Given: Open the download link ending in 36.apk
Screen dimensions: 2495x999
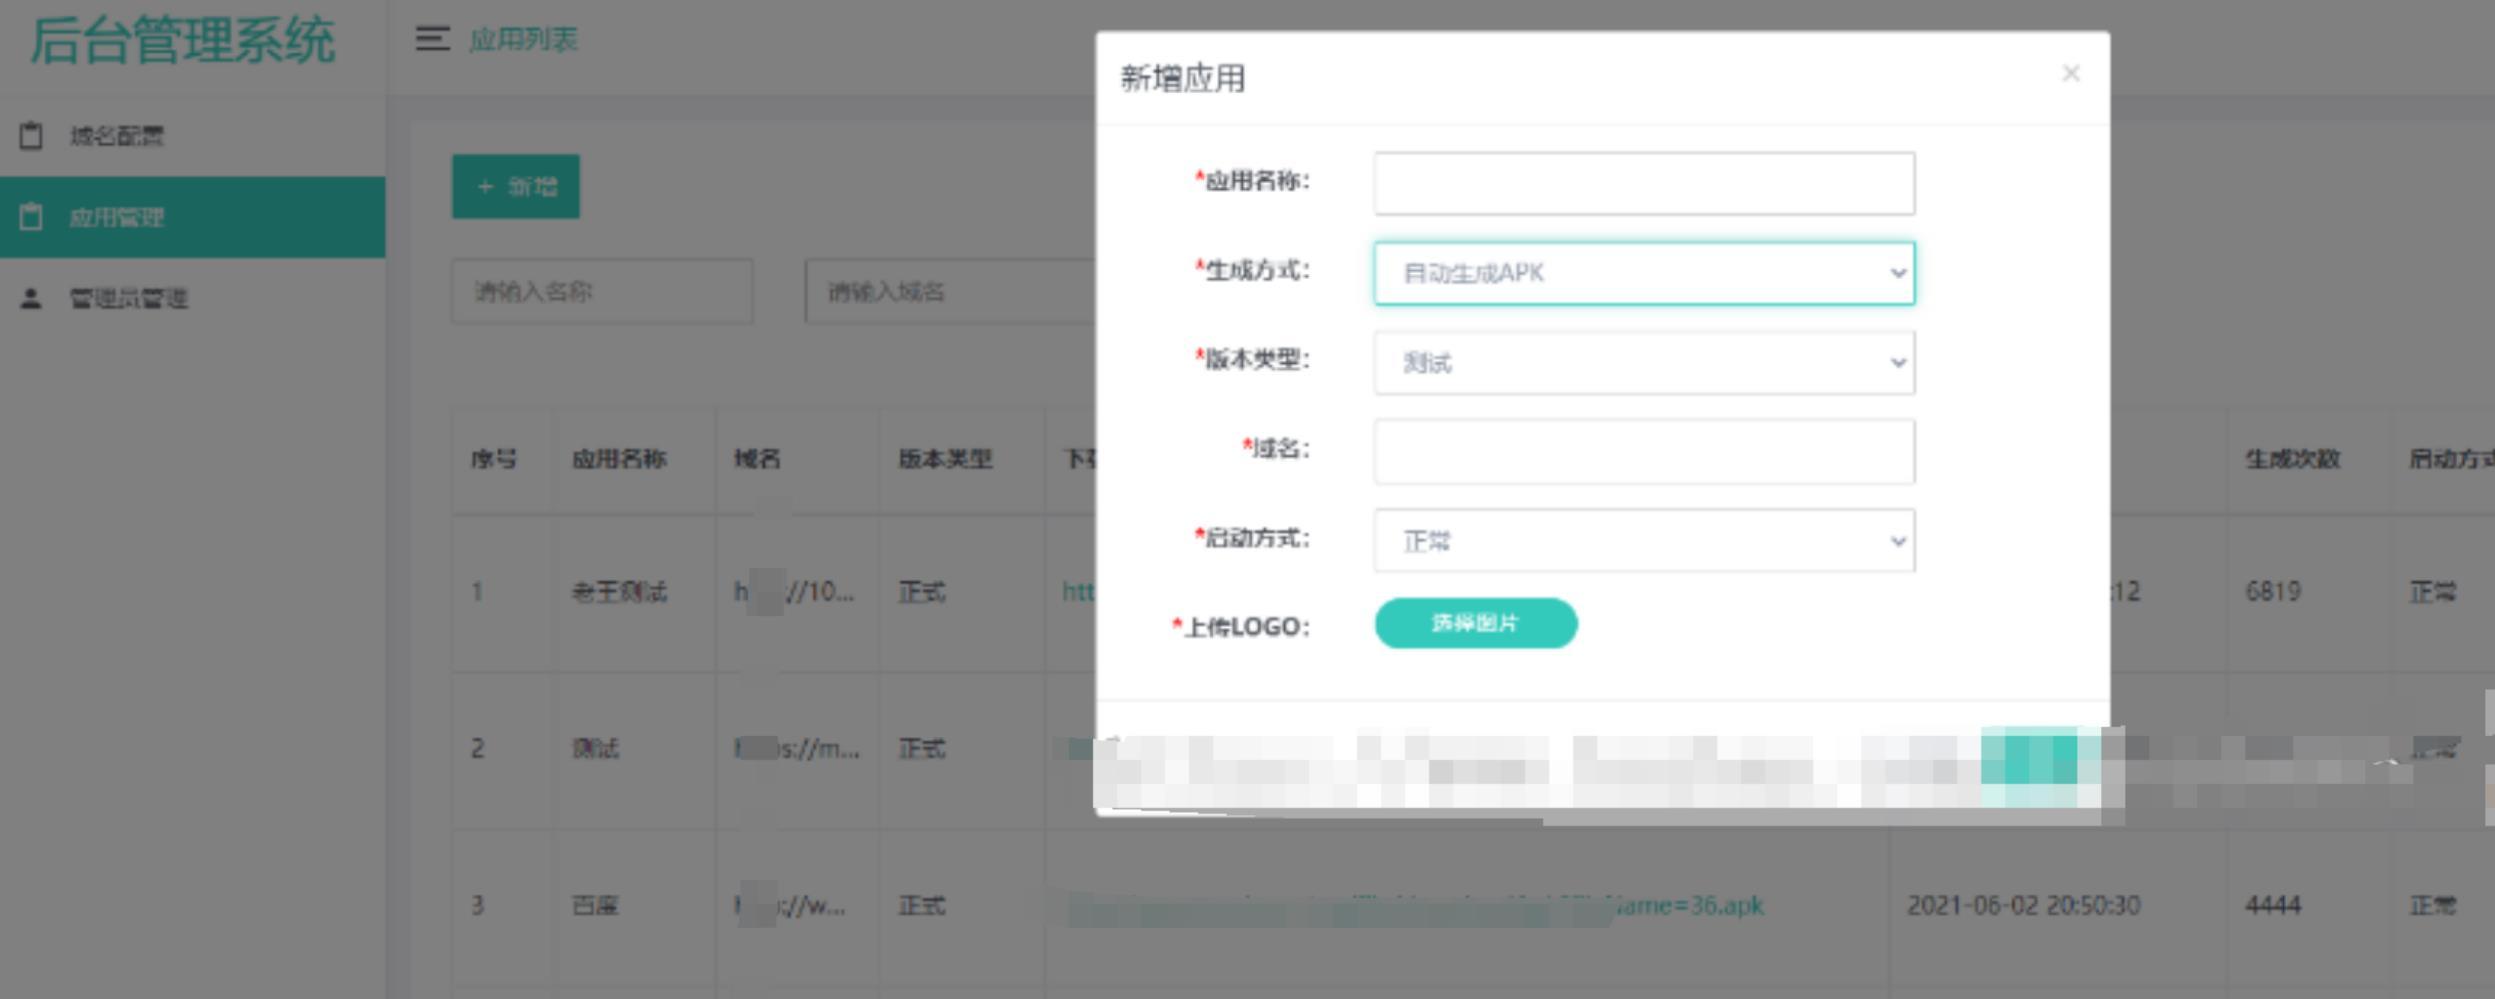Looking at the screenshot, I should point(1415,906).
